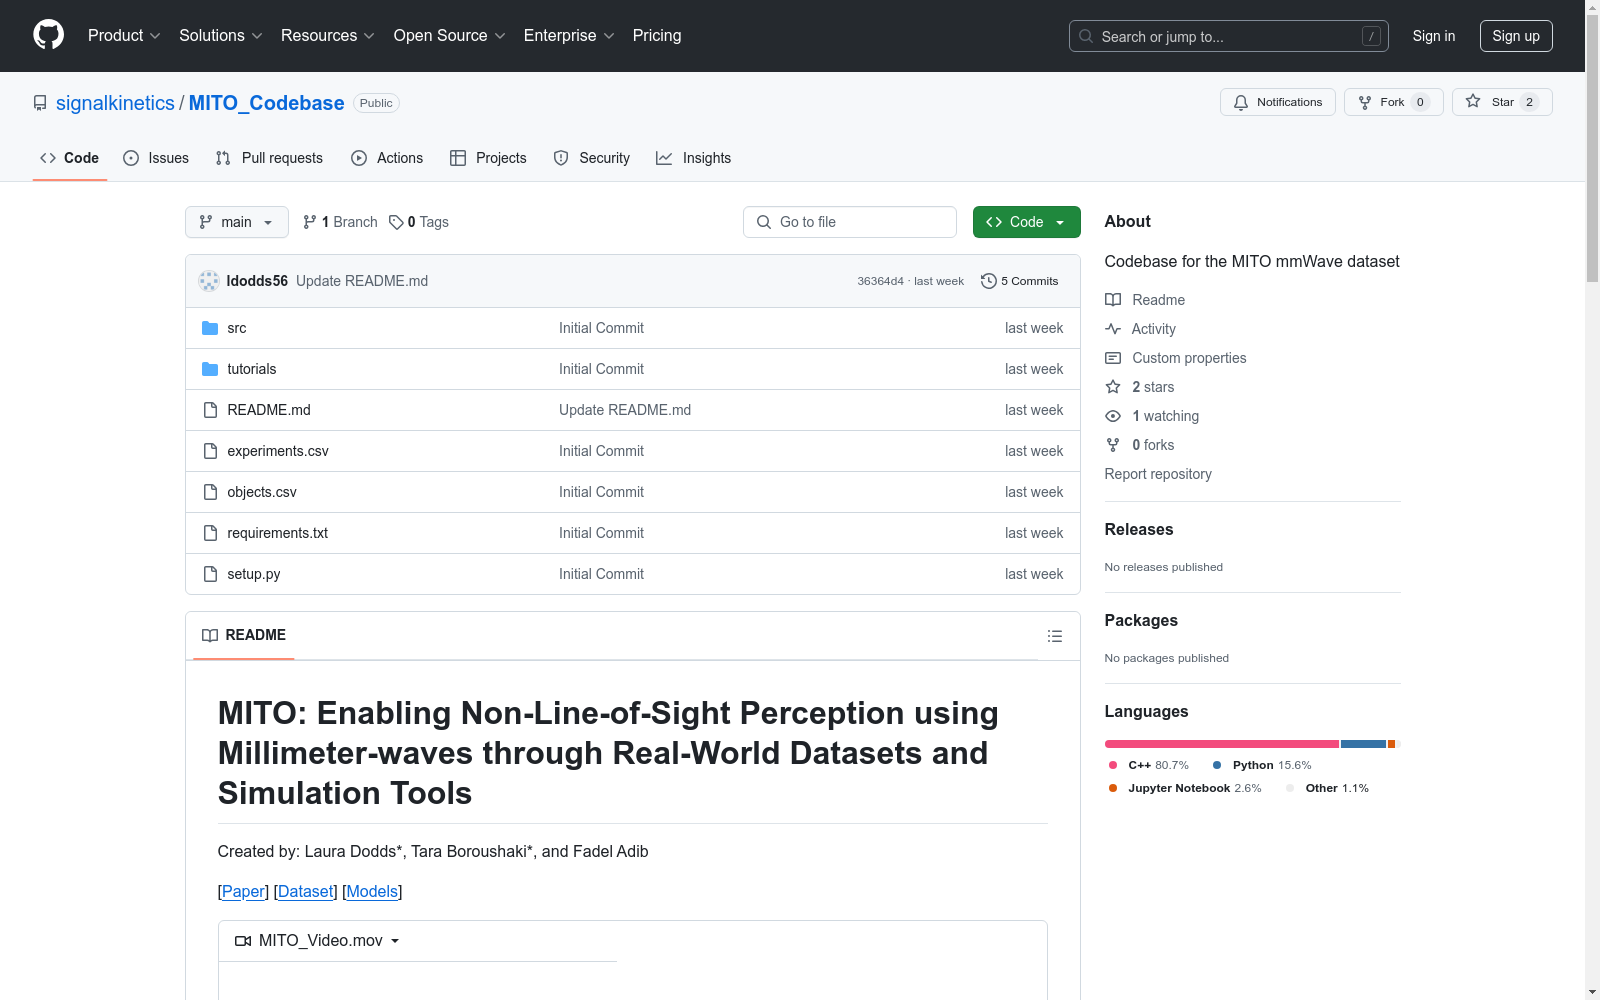
Task: Click the Notifications bell icon
Action: [1241, 102]
